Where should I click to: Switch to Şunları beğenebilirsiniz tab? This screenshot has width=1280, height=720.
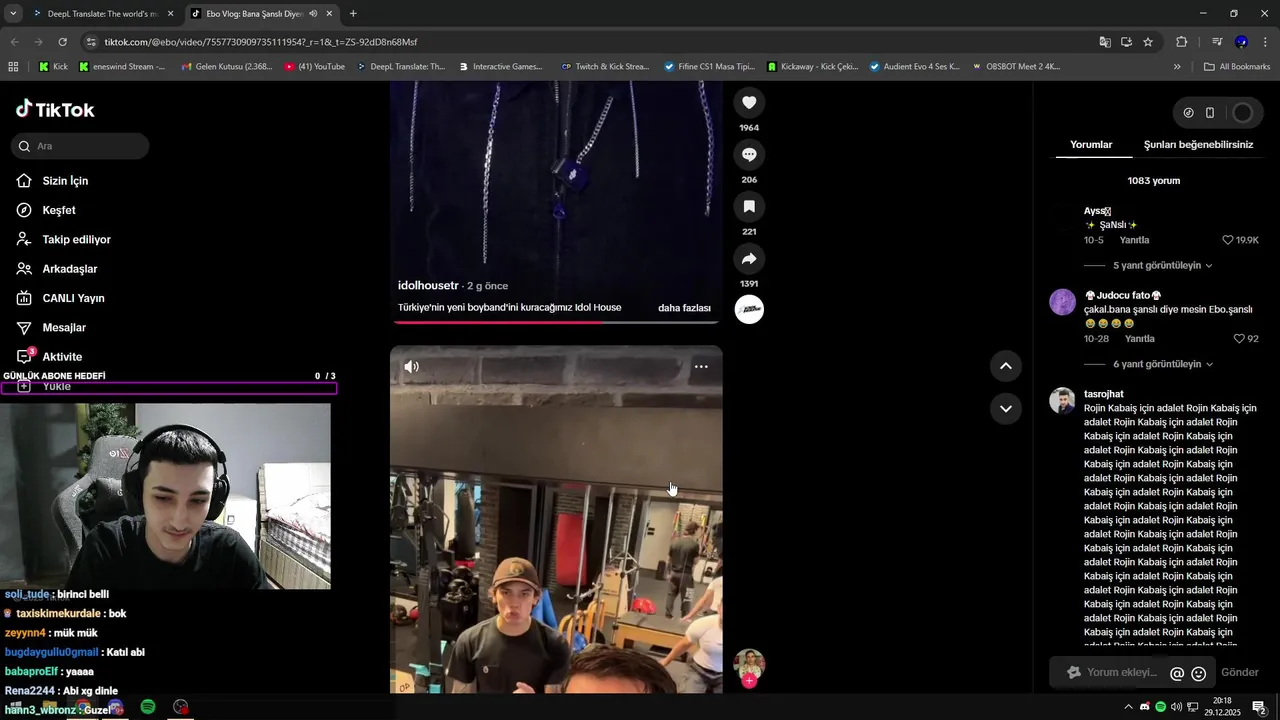[x=1198, y=145]
